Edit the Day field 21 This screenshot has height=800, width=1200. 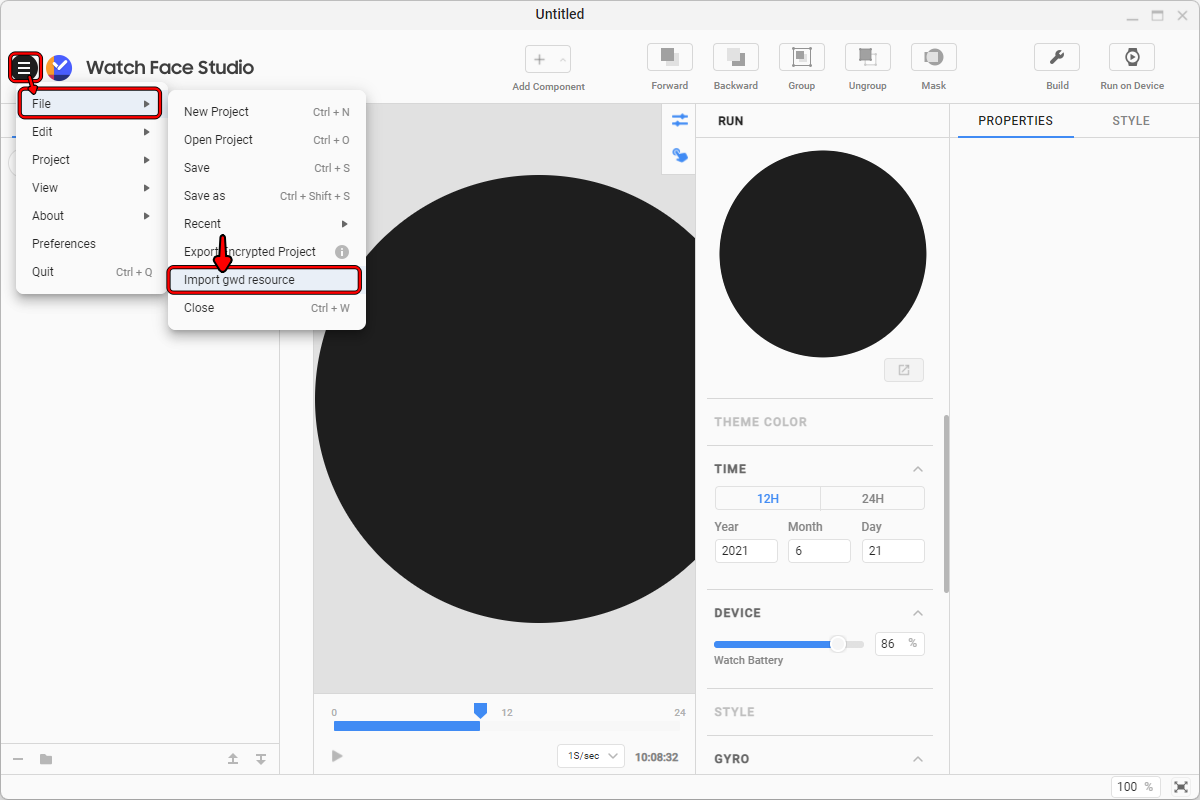(x=893, y=551)
